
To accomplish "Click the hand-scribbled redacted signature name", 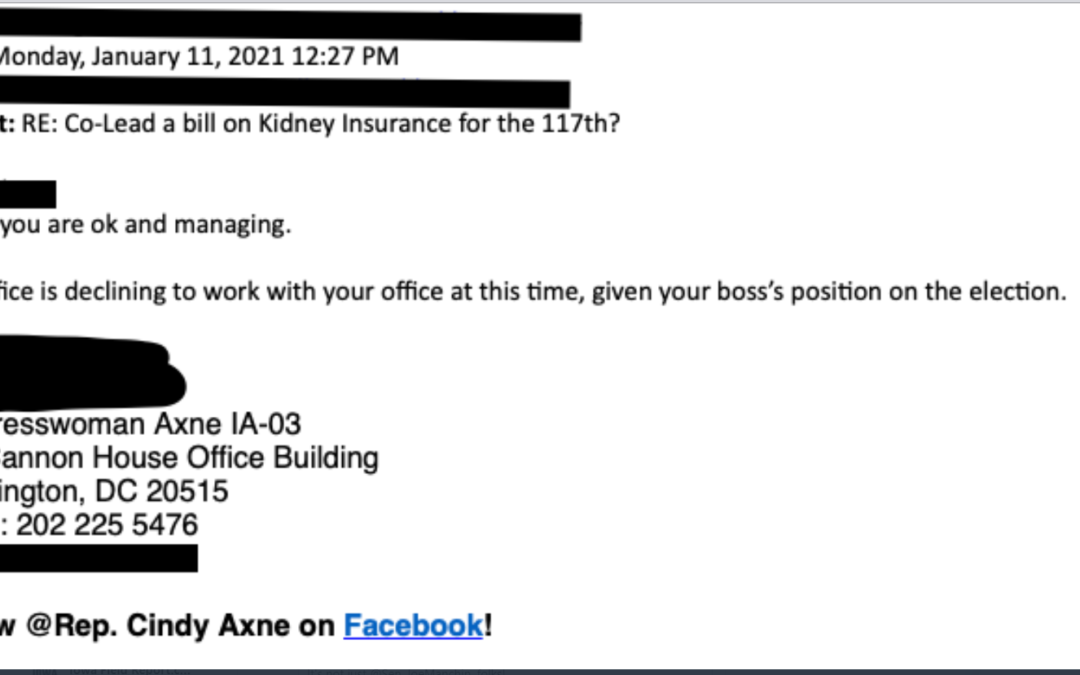I will pos(91,372).
